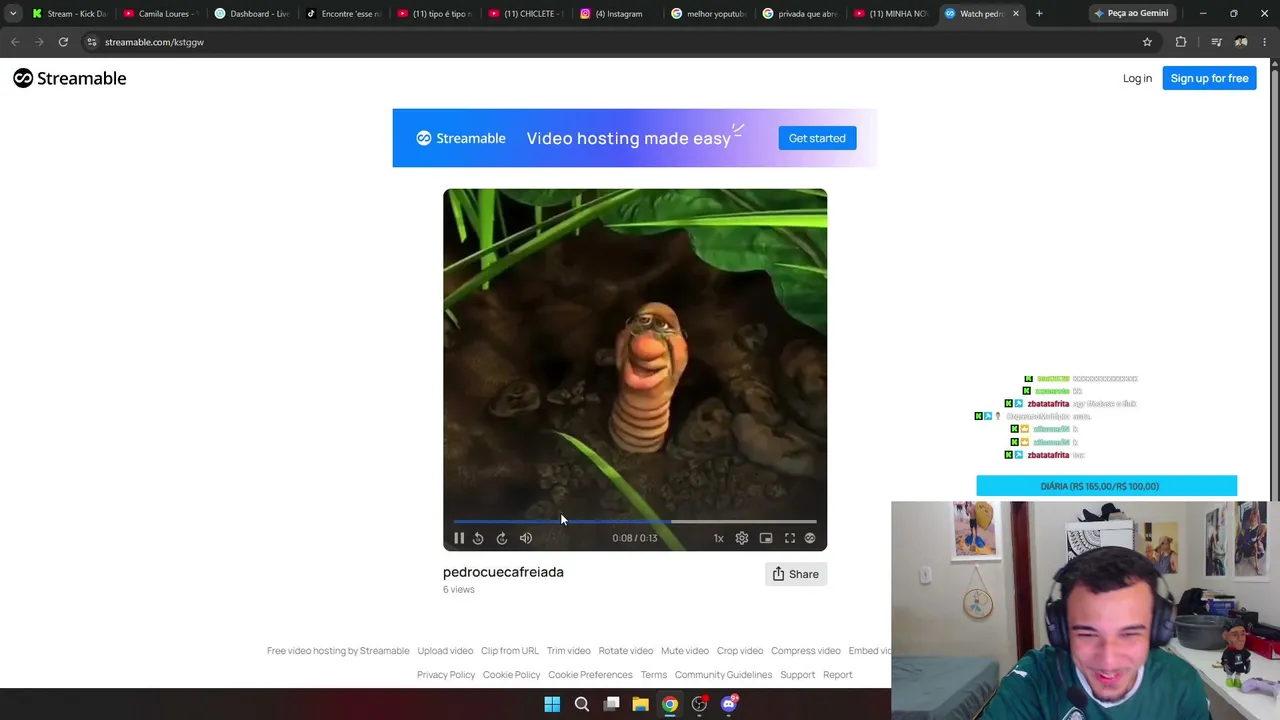Switch to the Encontre 'esse TikTok tab

tap(344, 14)
